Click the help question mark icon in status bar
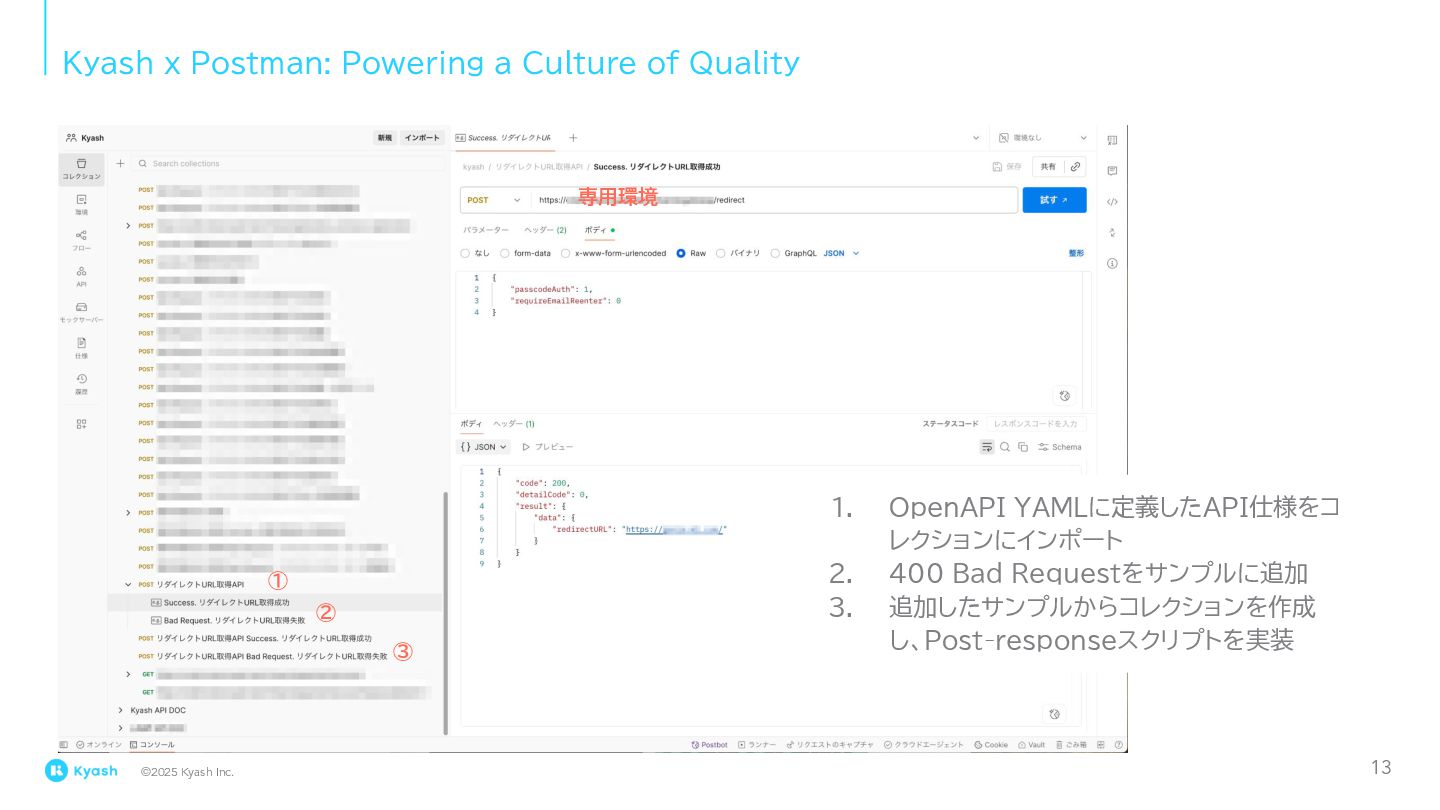1440x810 pixels. pyautogui.click(x=1119, y=745)
